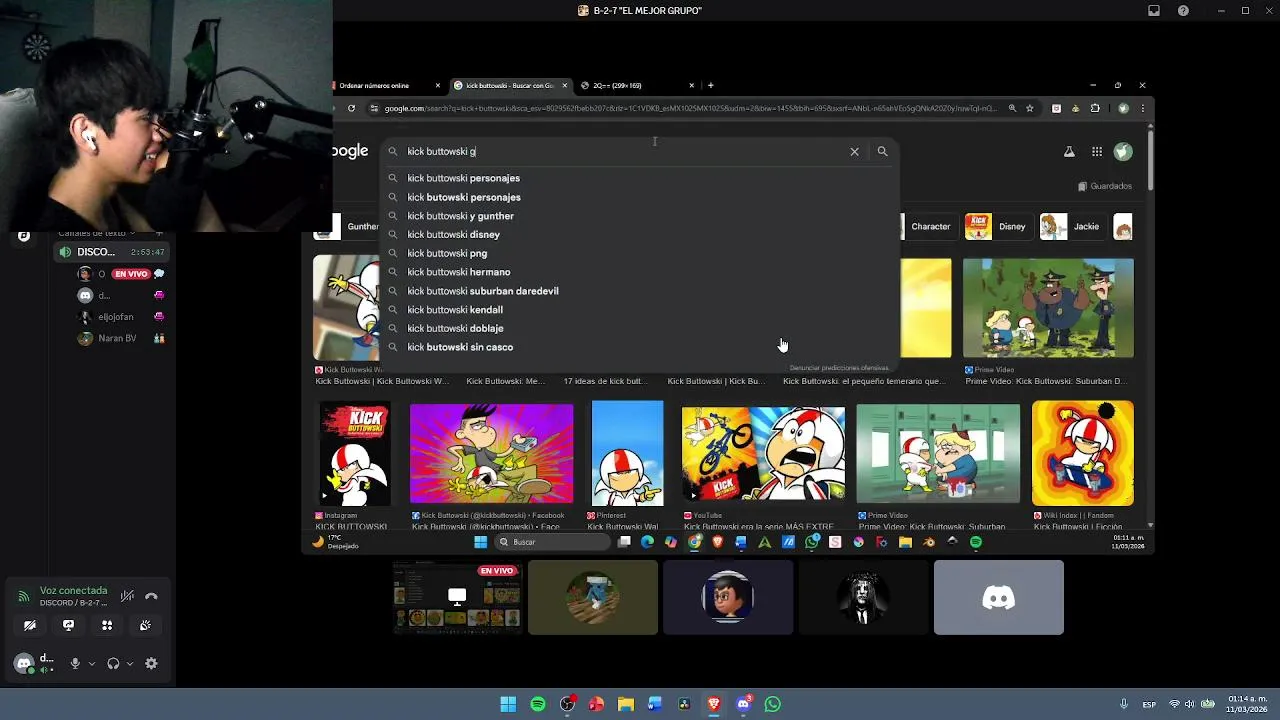Switch to the '2Q== (299×169)' tab
This screenshot has width=1280, height=720.
pyautogui.click(x=636, y=85)
